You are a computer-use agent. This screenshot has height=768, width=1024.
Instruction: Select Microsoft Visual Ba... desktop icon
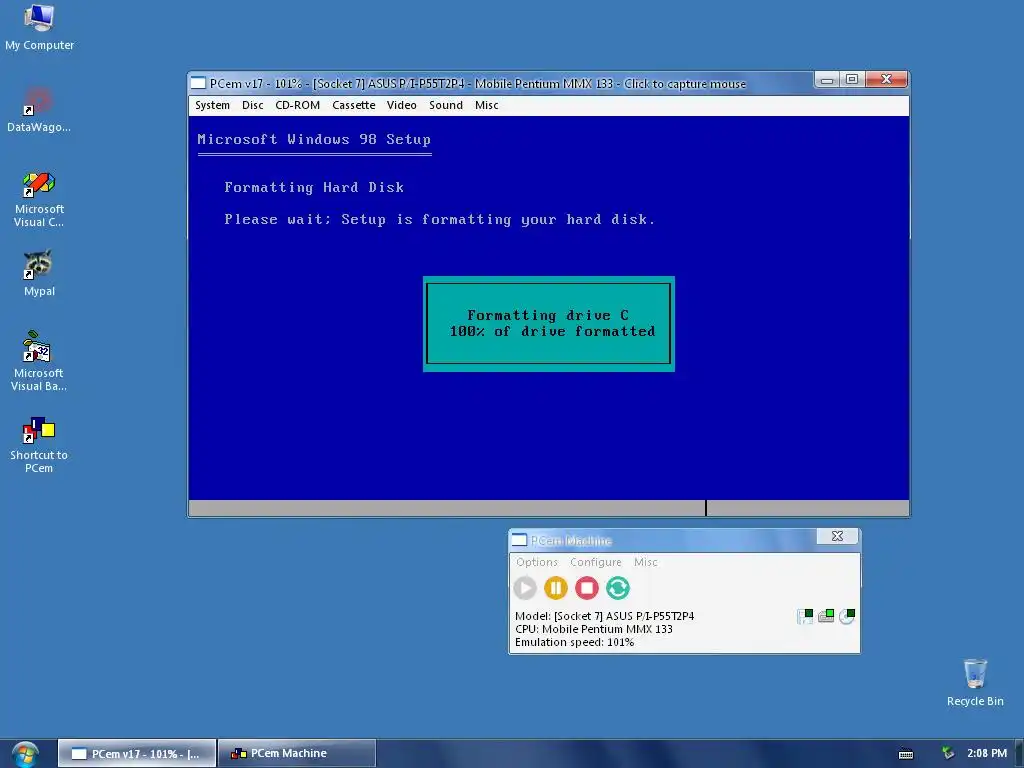(x=39, y=361)
